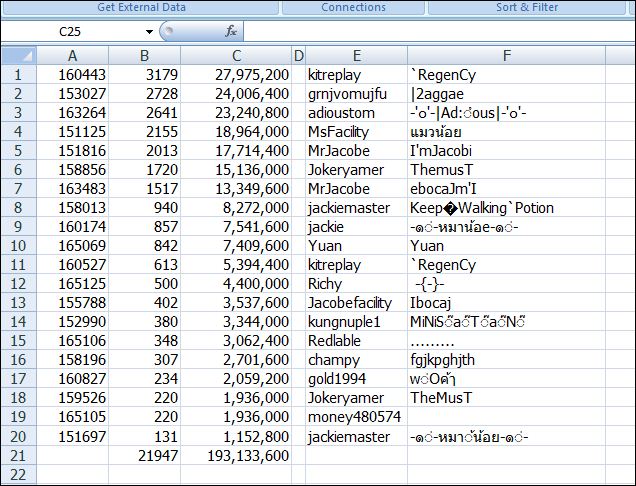
Task: Click cell showing 17,714,400
Action: (x=236, y=151)
